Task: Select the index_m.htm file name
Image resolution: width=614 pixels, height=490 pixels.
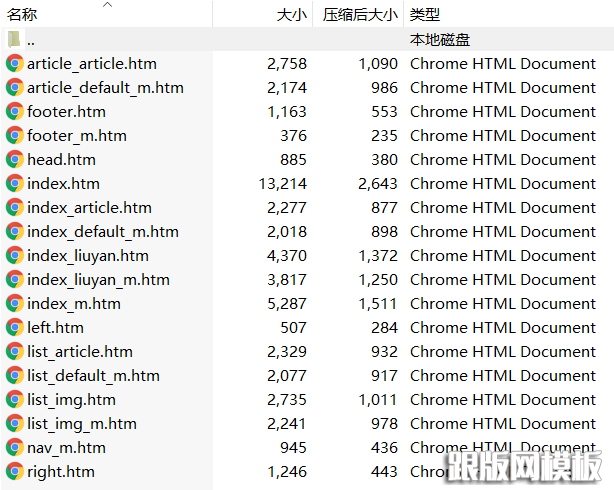Action: (x=74, y=304)
